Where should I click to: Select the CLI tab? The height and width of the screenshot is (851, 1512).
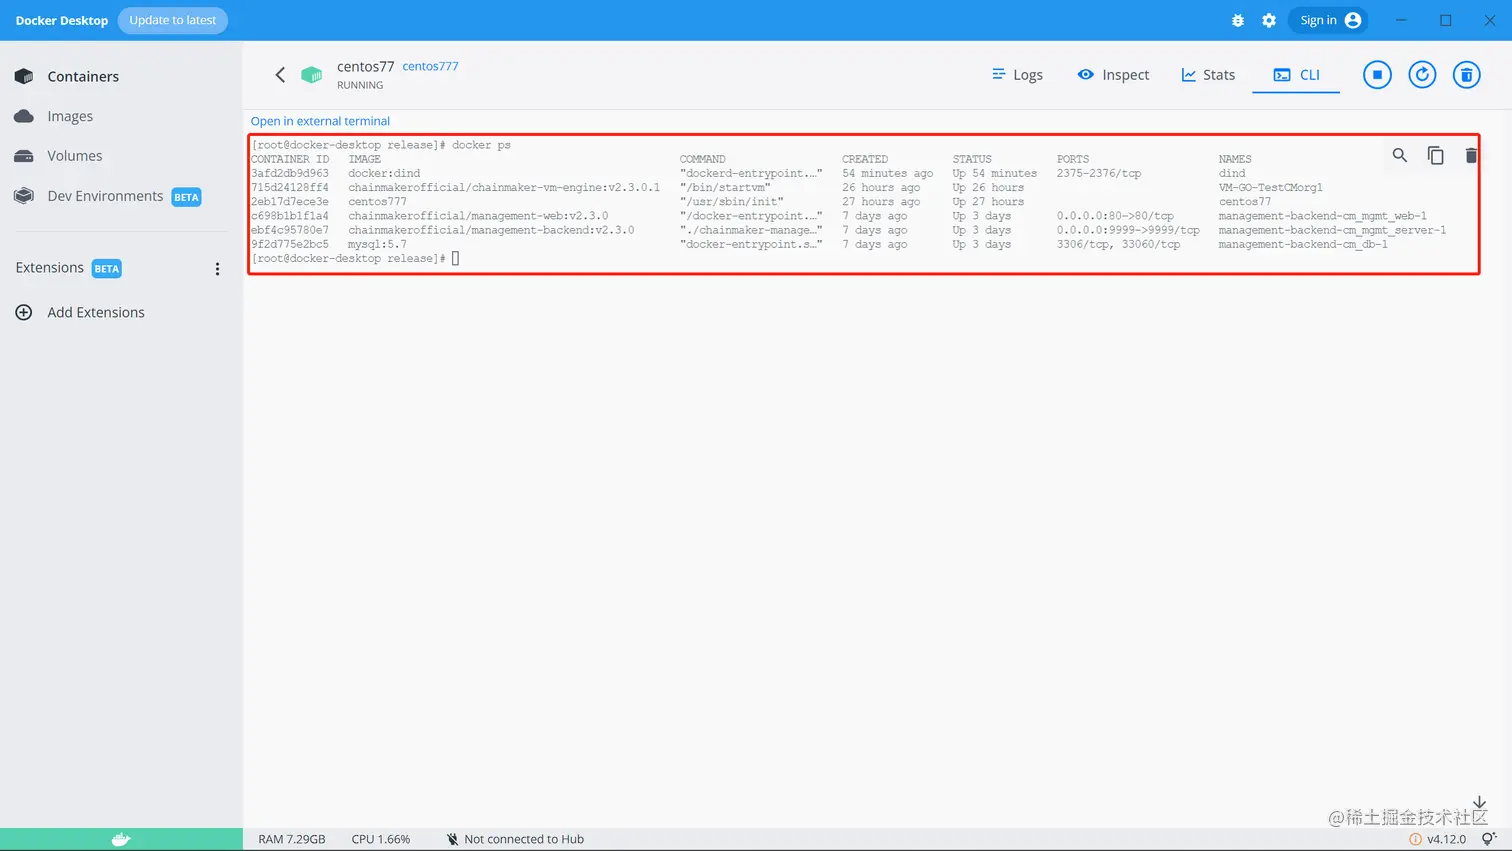click(1296, 75)
